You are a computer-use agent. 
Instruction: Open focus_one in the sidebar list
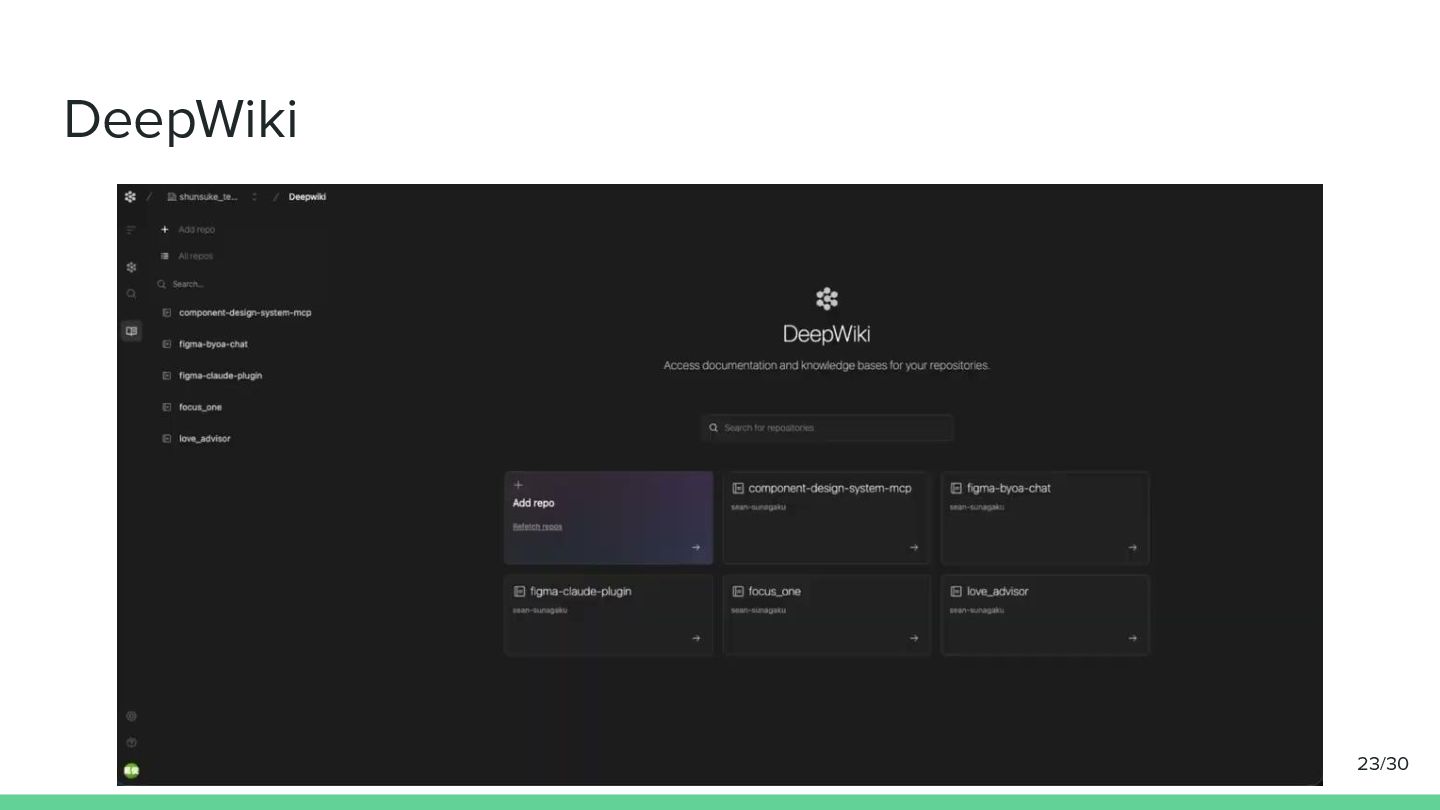193,407
